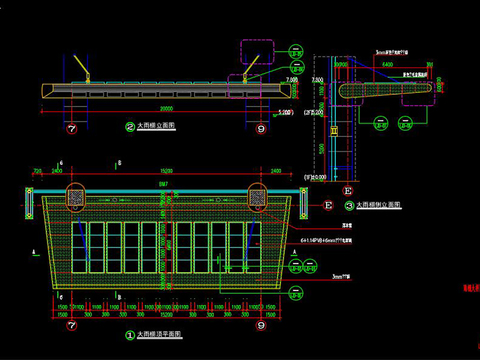This screenshot has width=480, height=360.
Task: Click grid bubble 9 below the roof plan
Action: 261,325
